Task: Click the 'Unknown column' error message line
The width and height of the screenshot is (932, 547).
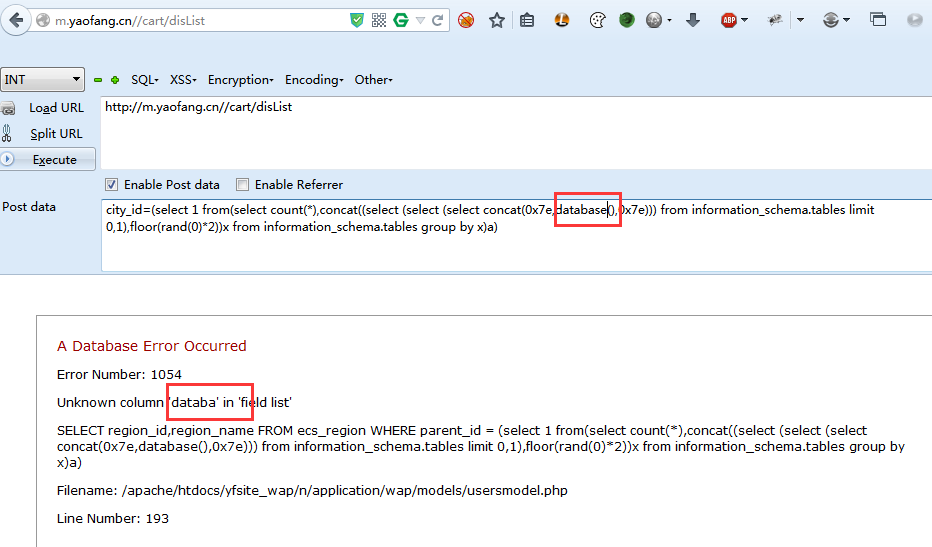Action: click(174, 403)
